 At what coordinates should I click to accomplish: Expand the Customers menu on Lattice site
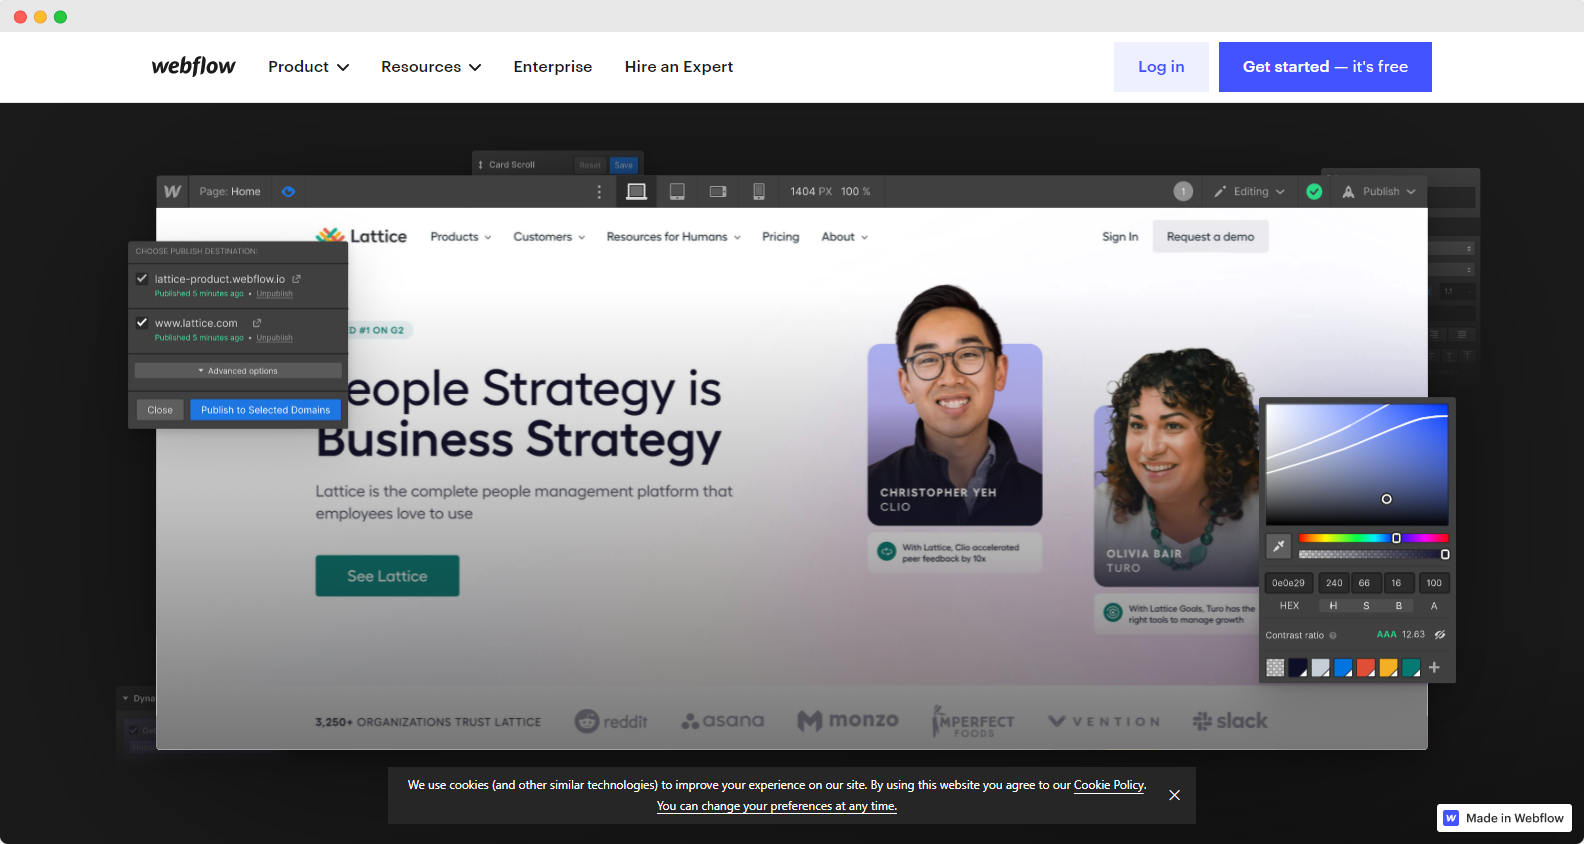(549, 237)
